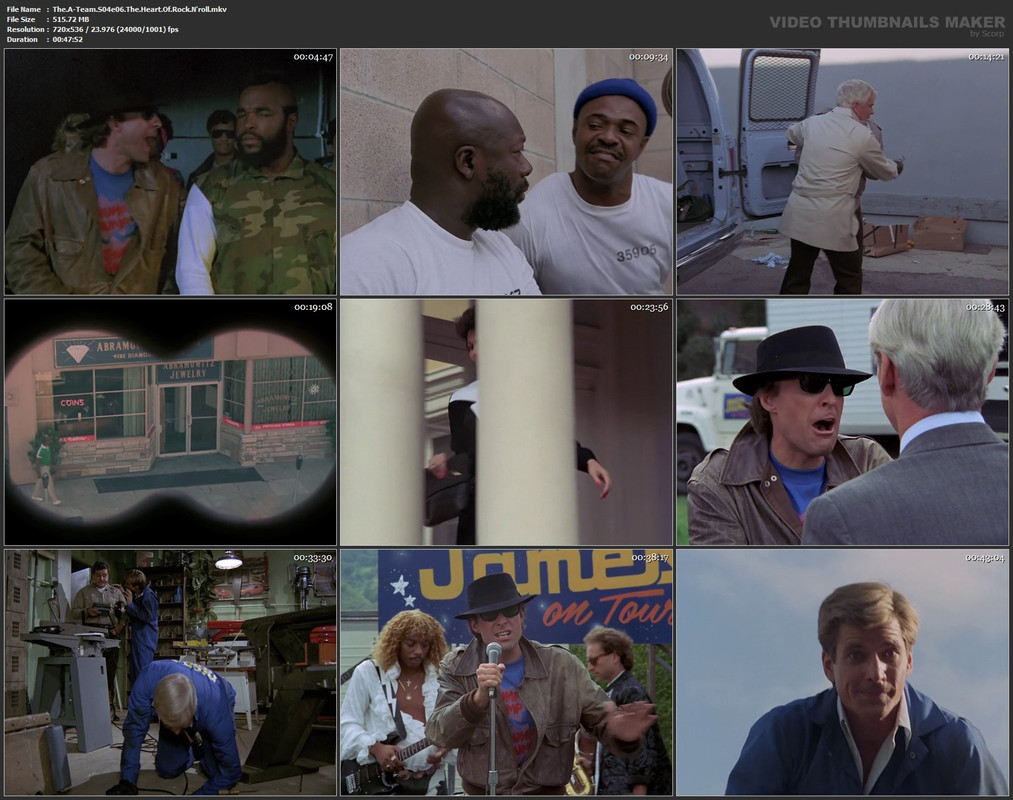Select the singer on tour thumbnail 00:38:17
This screenshot has width=1013, height=800.
click(x=506, y=673)
